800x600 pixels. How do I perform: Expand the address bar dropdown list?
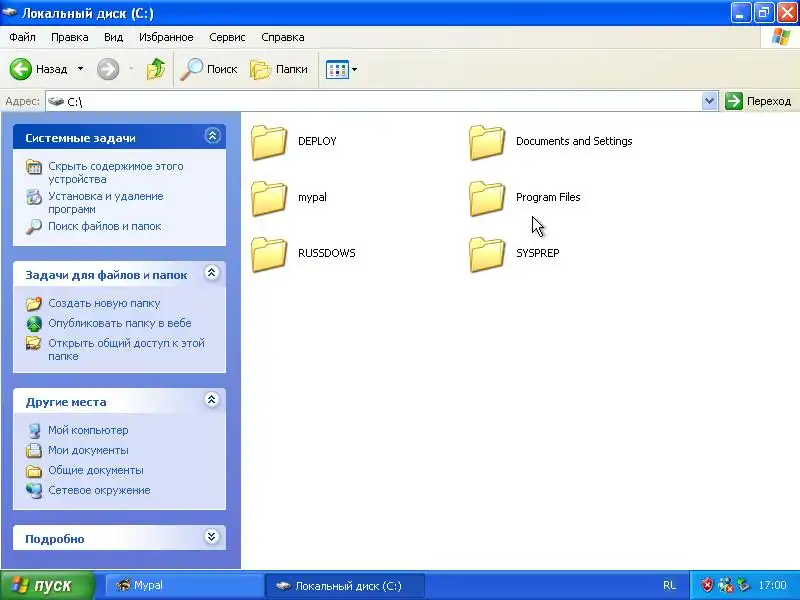(x=709, y=101)
